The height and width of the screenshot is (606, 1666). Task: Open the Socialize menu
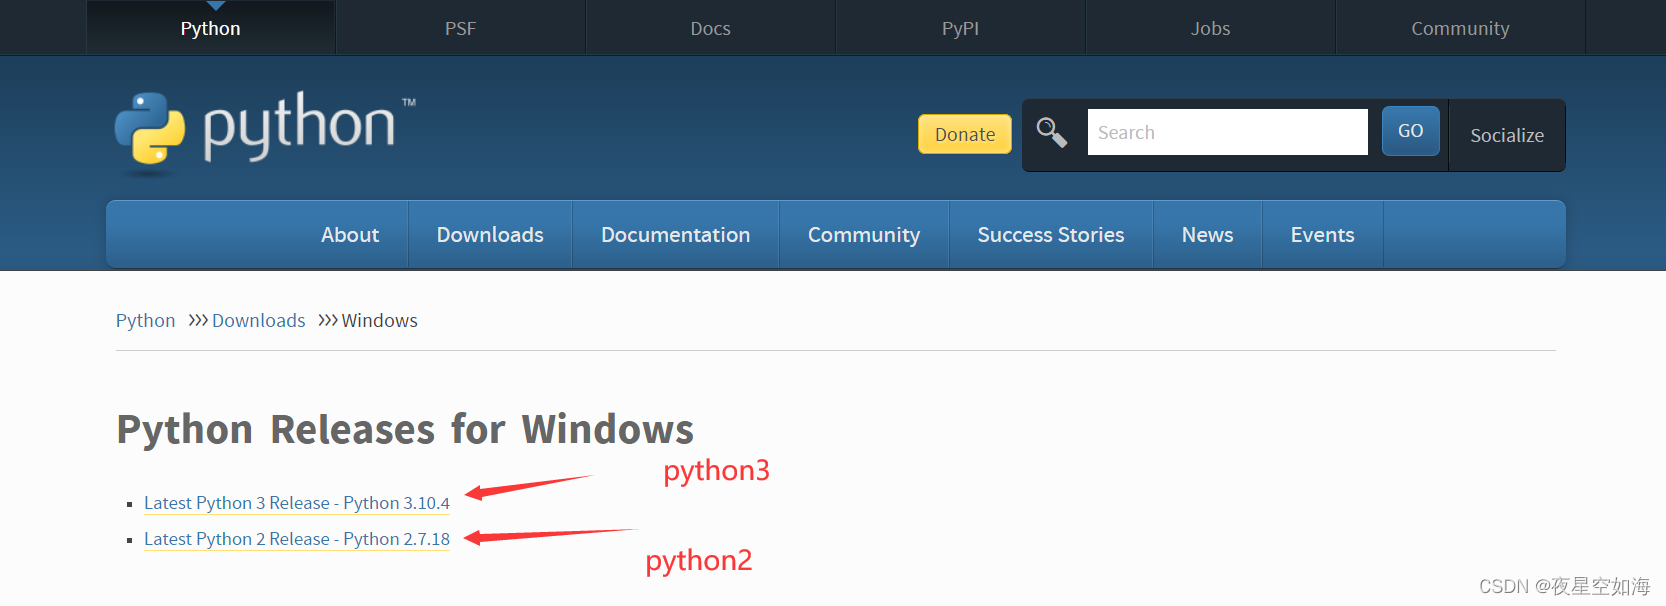pos(1506,135)
